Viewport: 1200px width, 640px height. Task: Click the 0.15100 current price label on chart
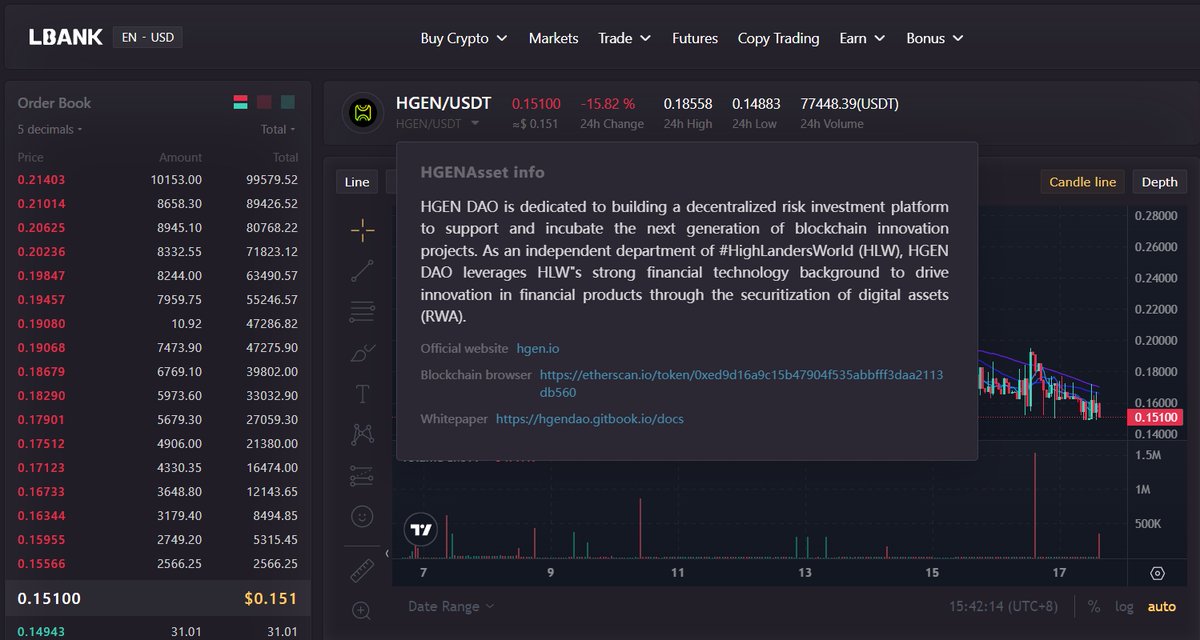click(x=1156, y=417)
